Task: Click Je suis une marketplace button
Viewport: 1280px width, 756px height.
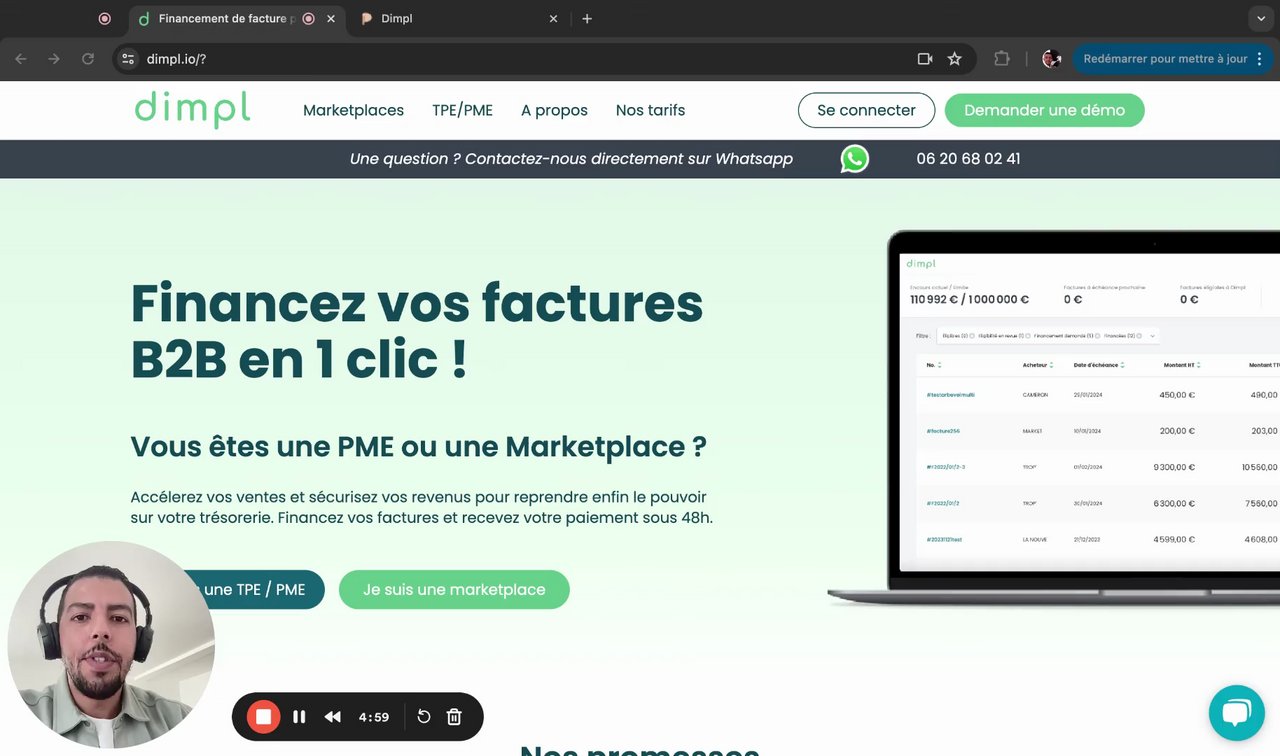Action: 454,590
